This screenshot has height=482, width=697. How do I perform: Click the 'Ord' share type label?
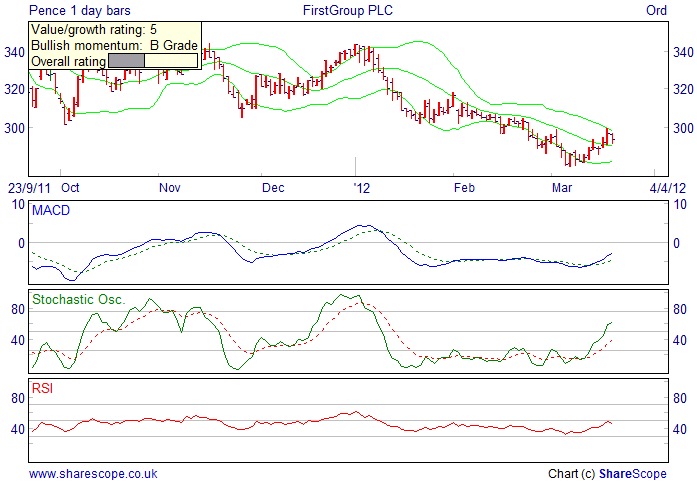[657, 10]
